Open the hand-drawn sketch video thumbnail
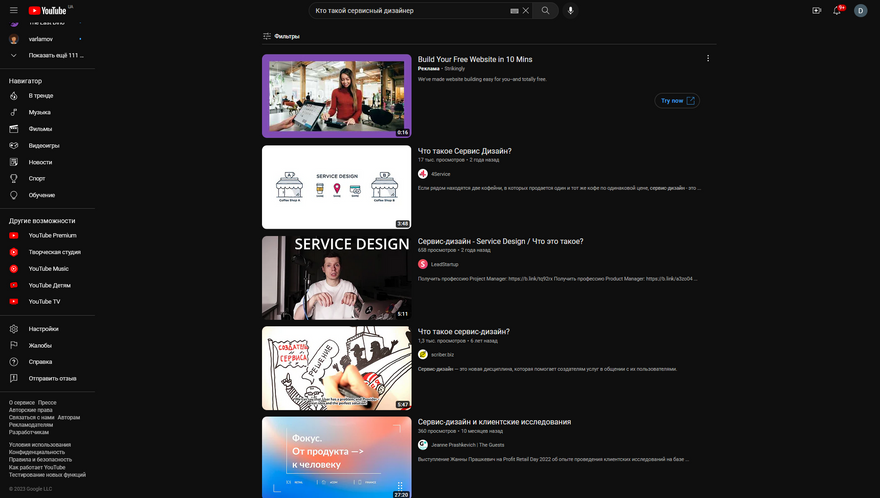Viewport: 880px width, 498px height. coord(337,368)
